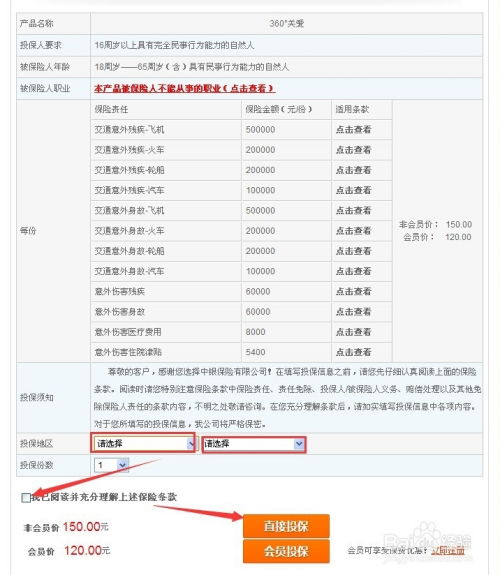The image size is (500, 575).
Task: Open the second 投保地区 city dropdown
Action: click(x=254, y=444)
